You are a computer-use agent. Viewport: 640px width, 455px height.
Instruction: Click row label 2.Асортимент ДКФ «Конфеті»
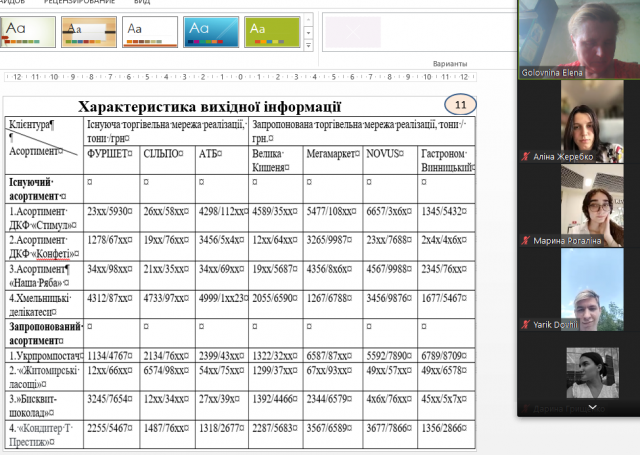(44, 246)
